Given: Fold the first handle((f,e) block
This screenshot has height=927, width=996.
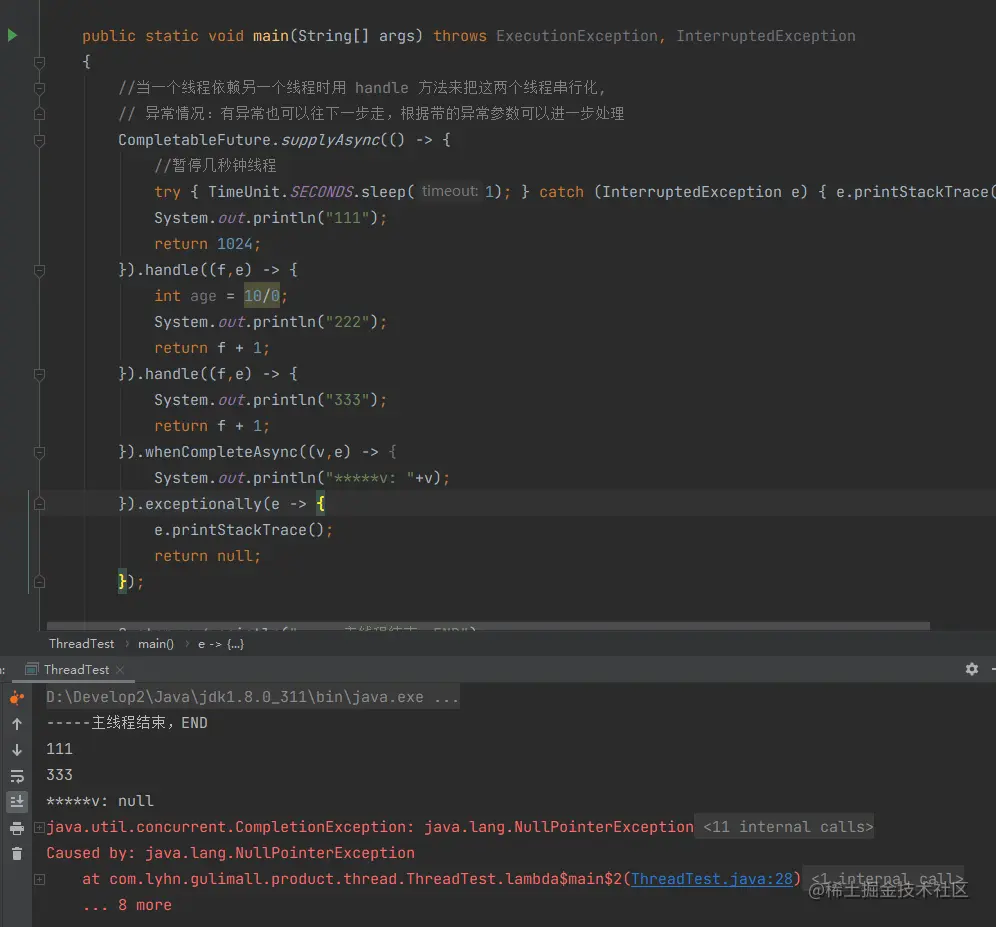Looking at the screenshot, I should point(39,270).
